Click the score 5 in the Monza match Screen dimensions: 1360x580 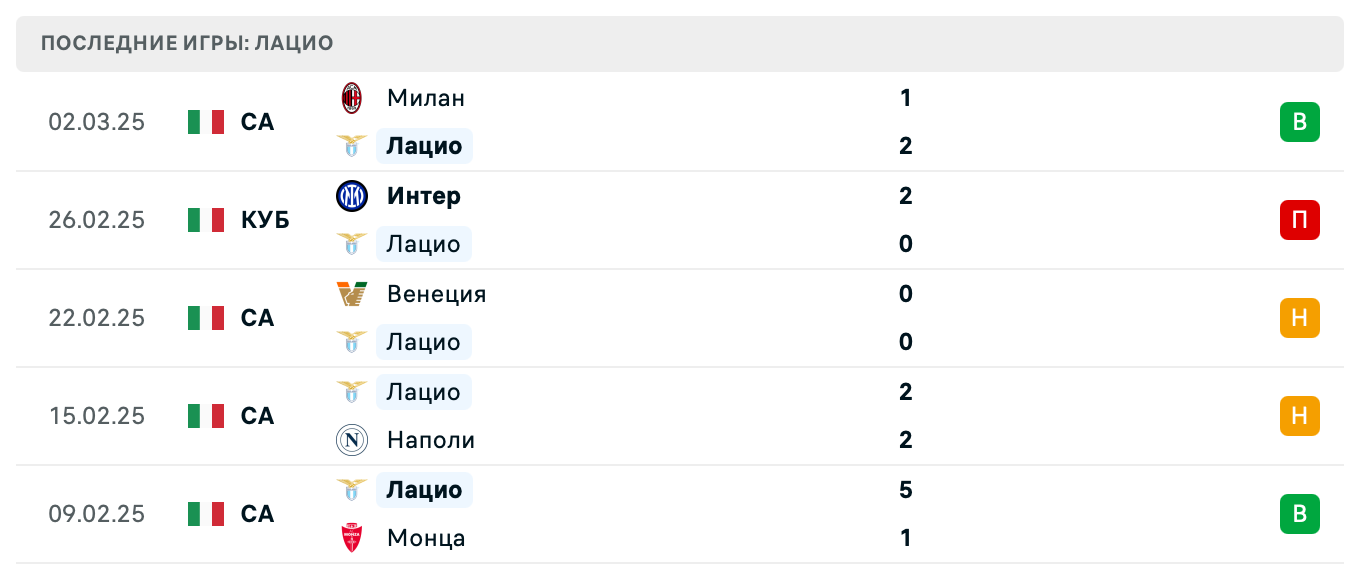(905, 490)
